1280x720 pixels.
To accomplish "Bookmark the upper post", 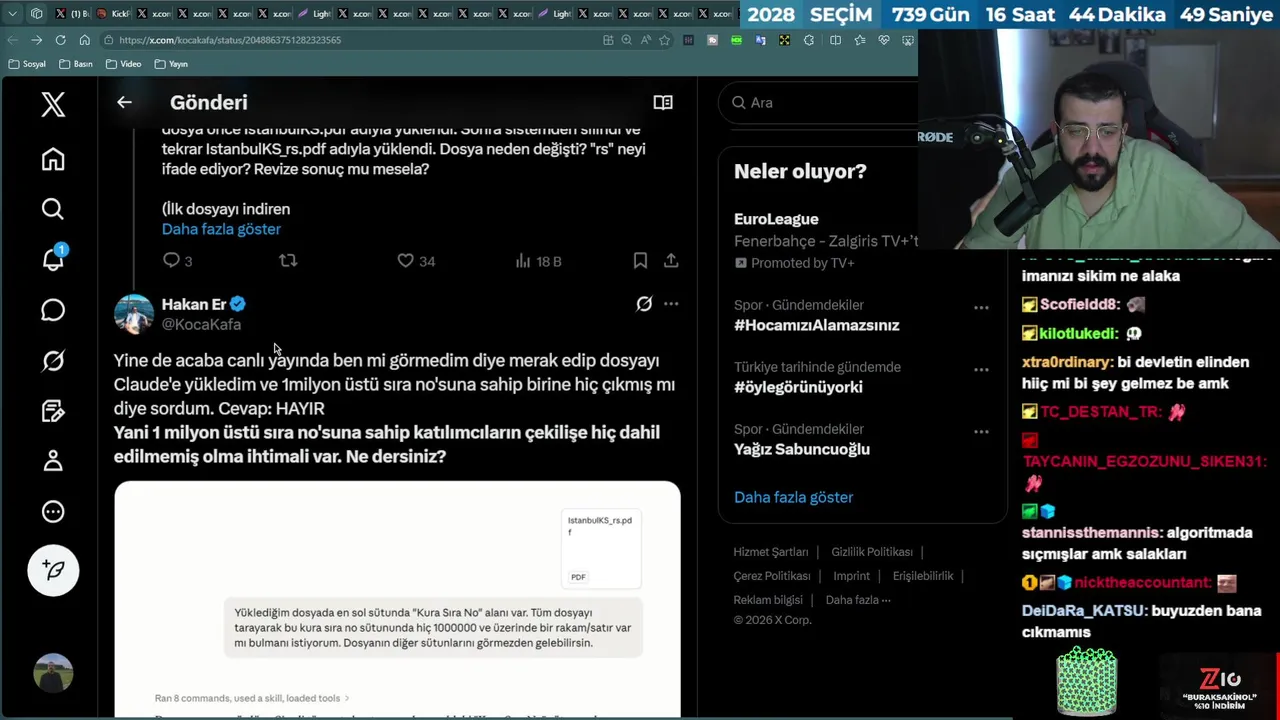I will (x=640, y=260).
